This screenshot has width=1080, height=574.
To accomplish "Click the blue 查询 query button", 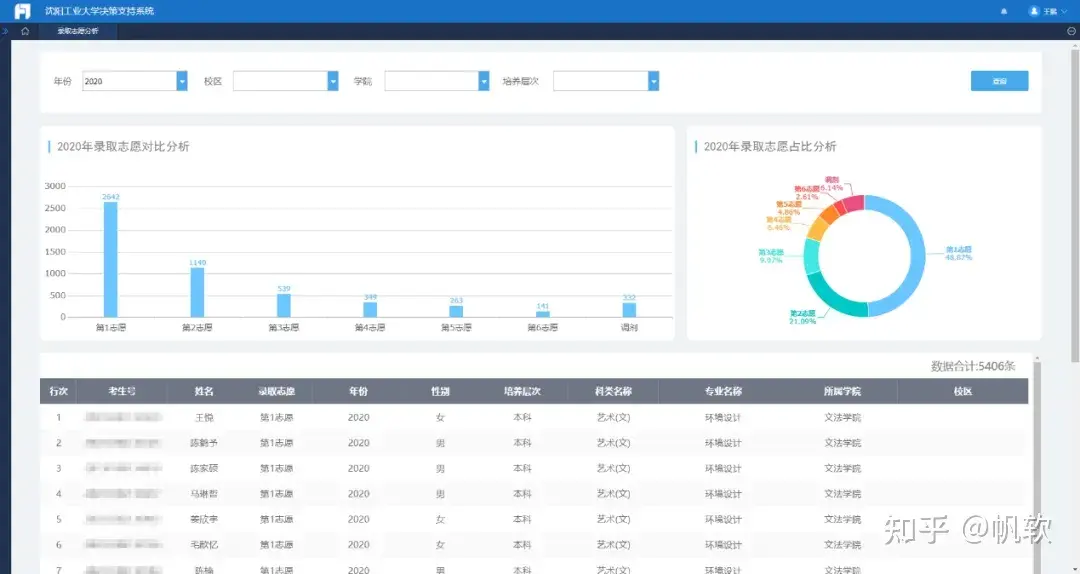I will [x=999, y=81].
